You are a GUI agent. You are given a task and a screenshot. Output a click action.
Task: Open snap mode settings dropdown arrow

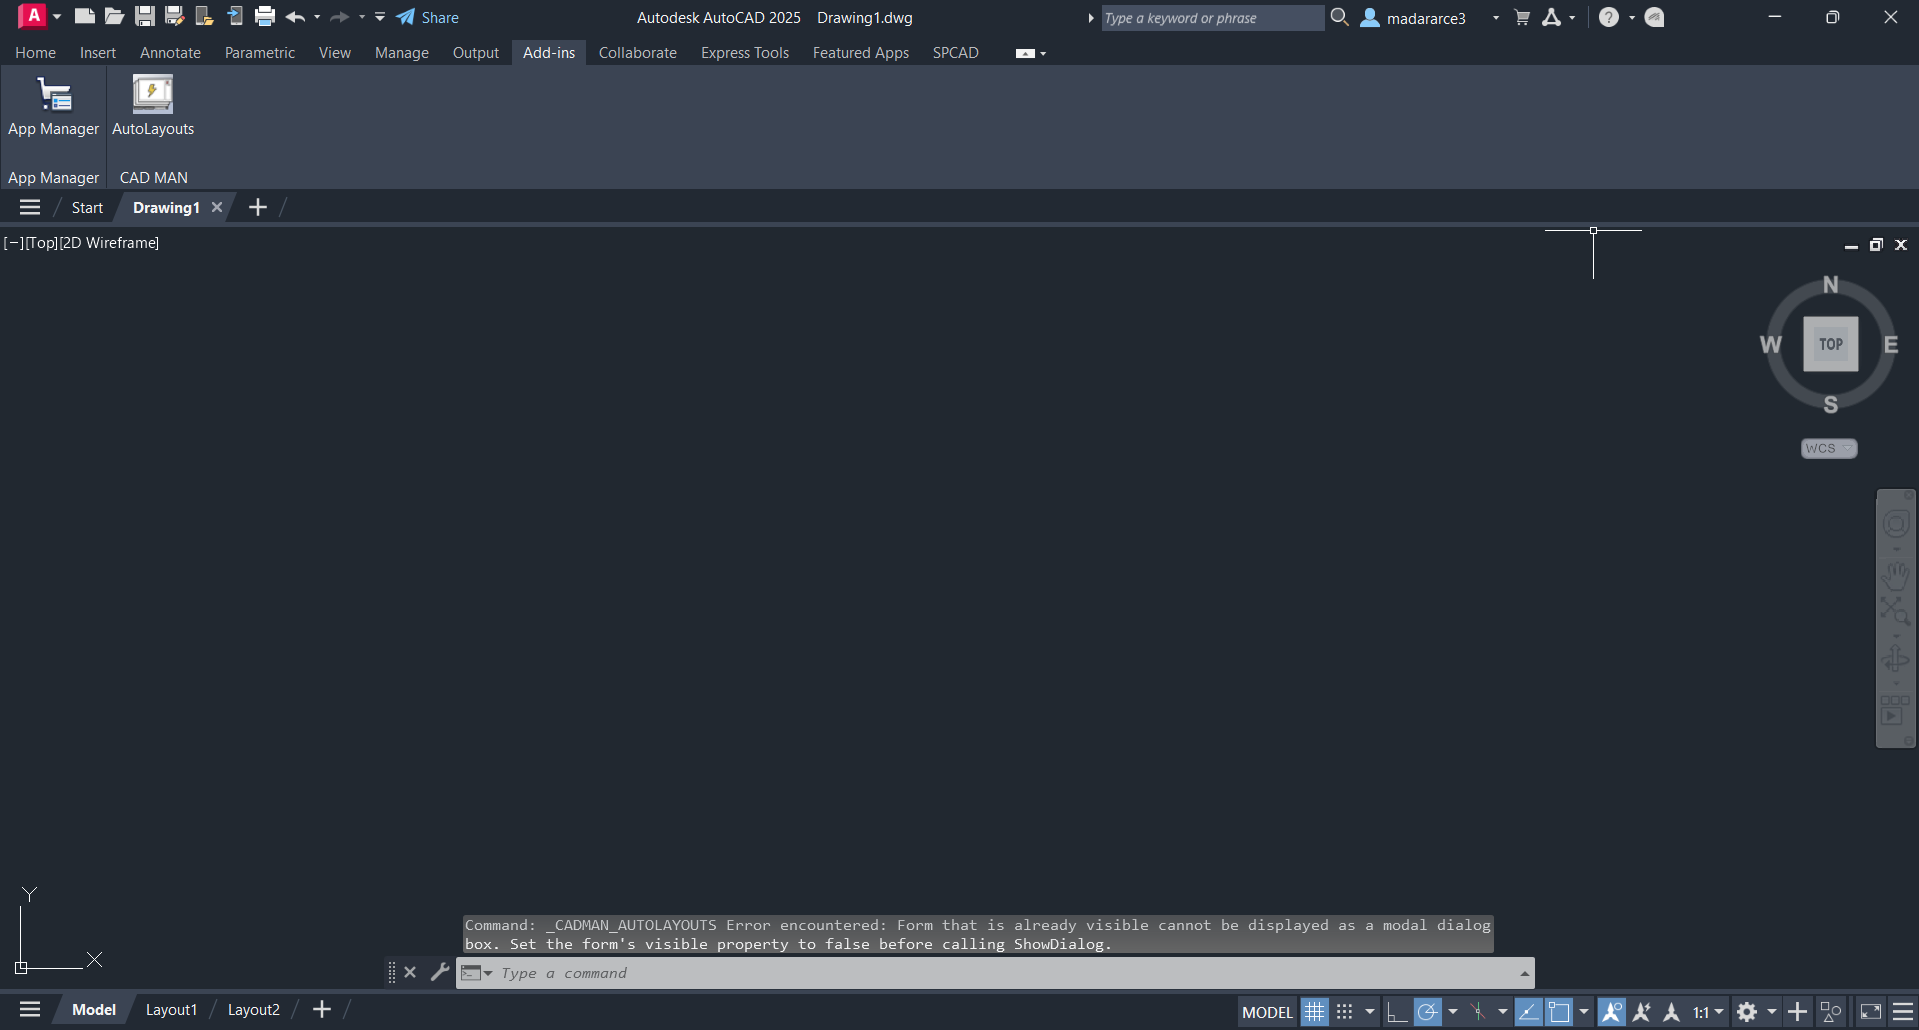click(1370, 1012)
